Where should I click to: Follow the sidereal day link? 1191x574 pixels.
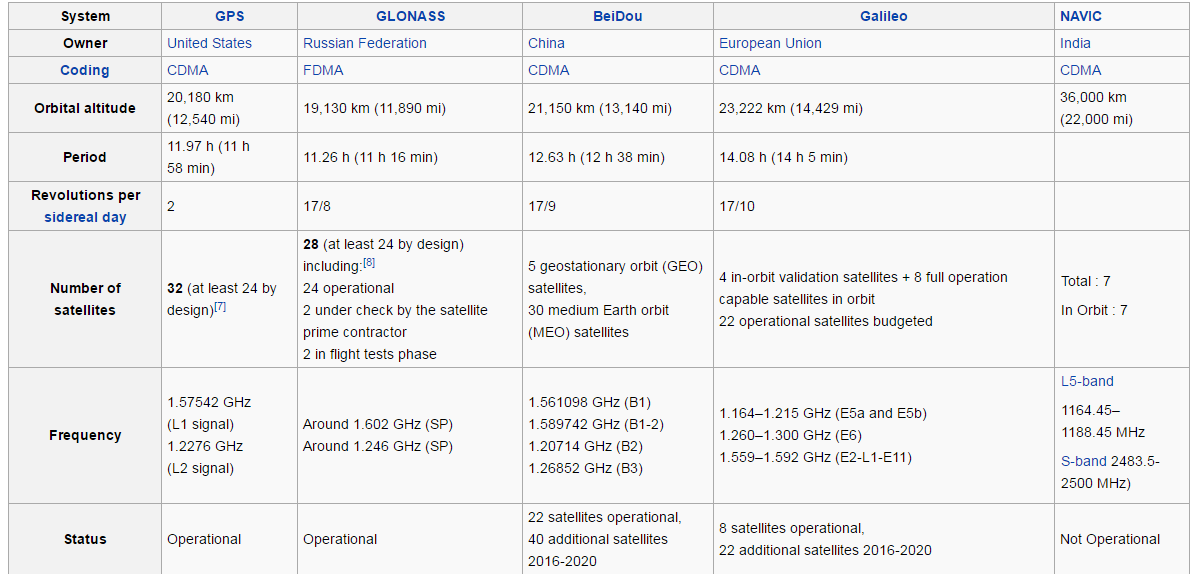point(85,217)
